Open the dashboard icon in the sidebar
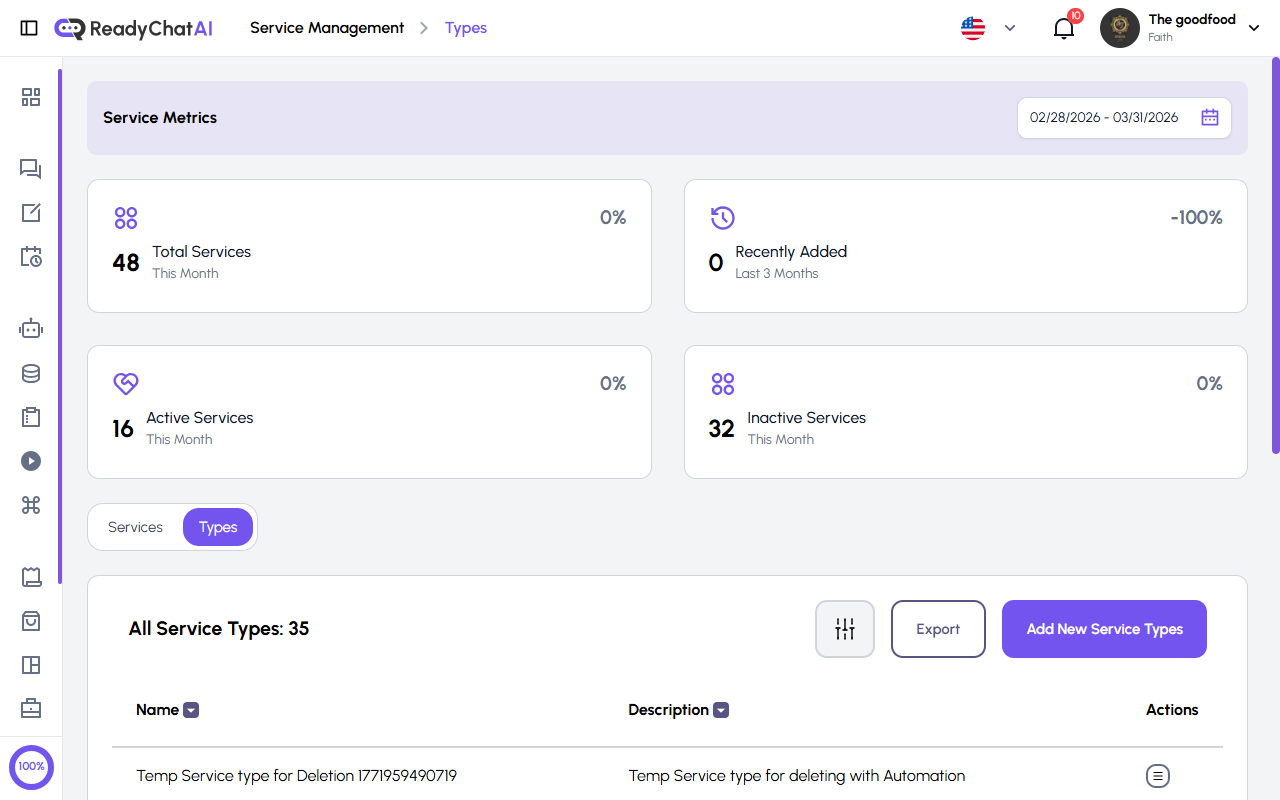 pos(30,97)
